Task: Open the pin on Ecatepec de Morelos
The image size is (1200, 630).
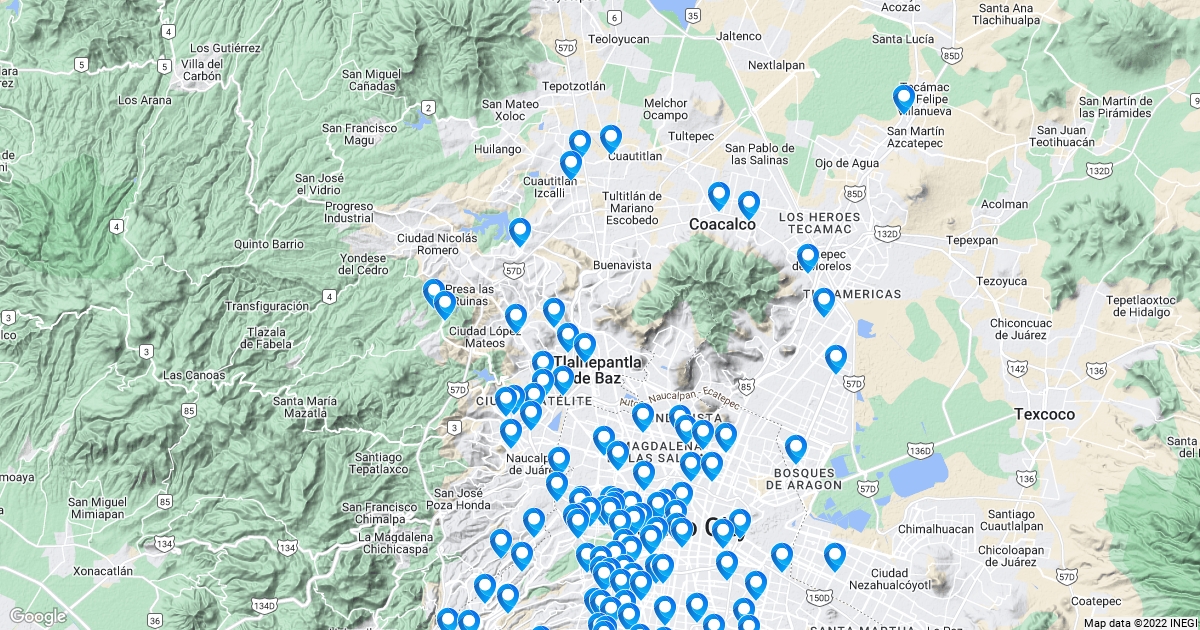Action: 808,258
